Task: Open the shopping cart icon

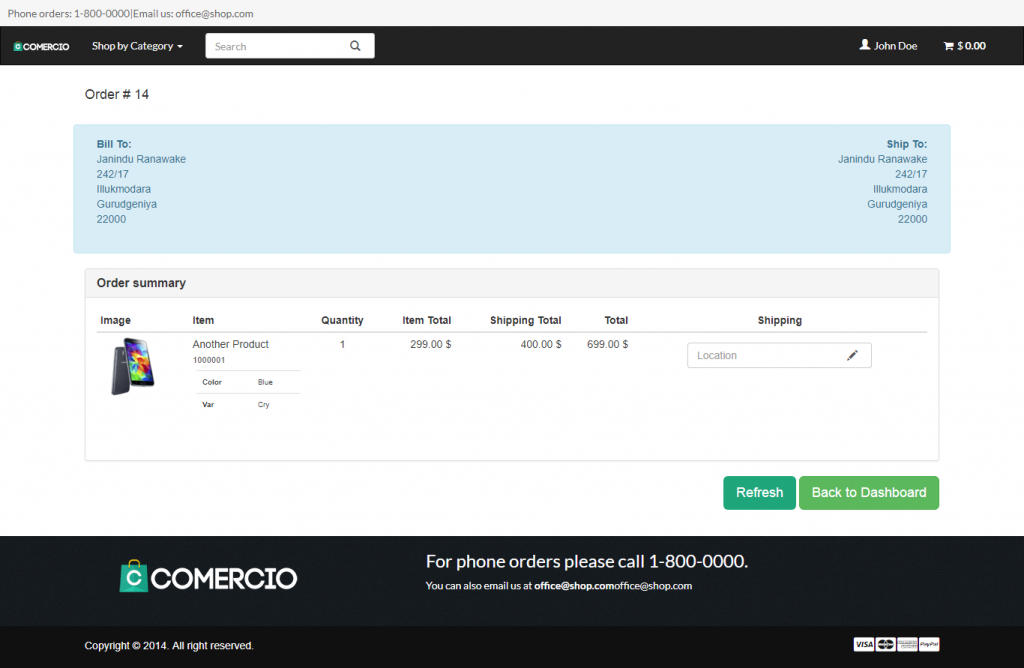Action: [948, 46]
